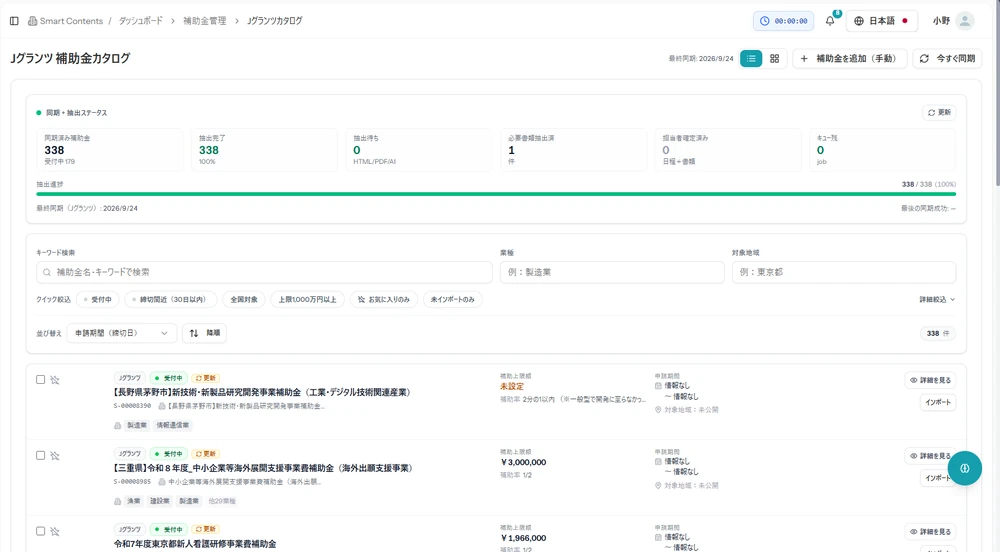1000x552 pixels.
Task: Focus the 業種 industry input
Action: click(612, 272)
